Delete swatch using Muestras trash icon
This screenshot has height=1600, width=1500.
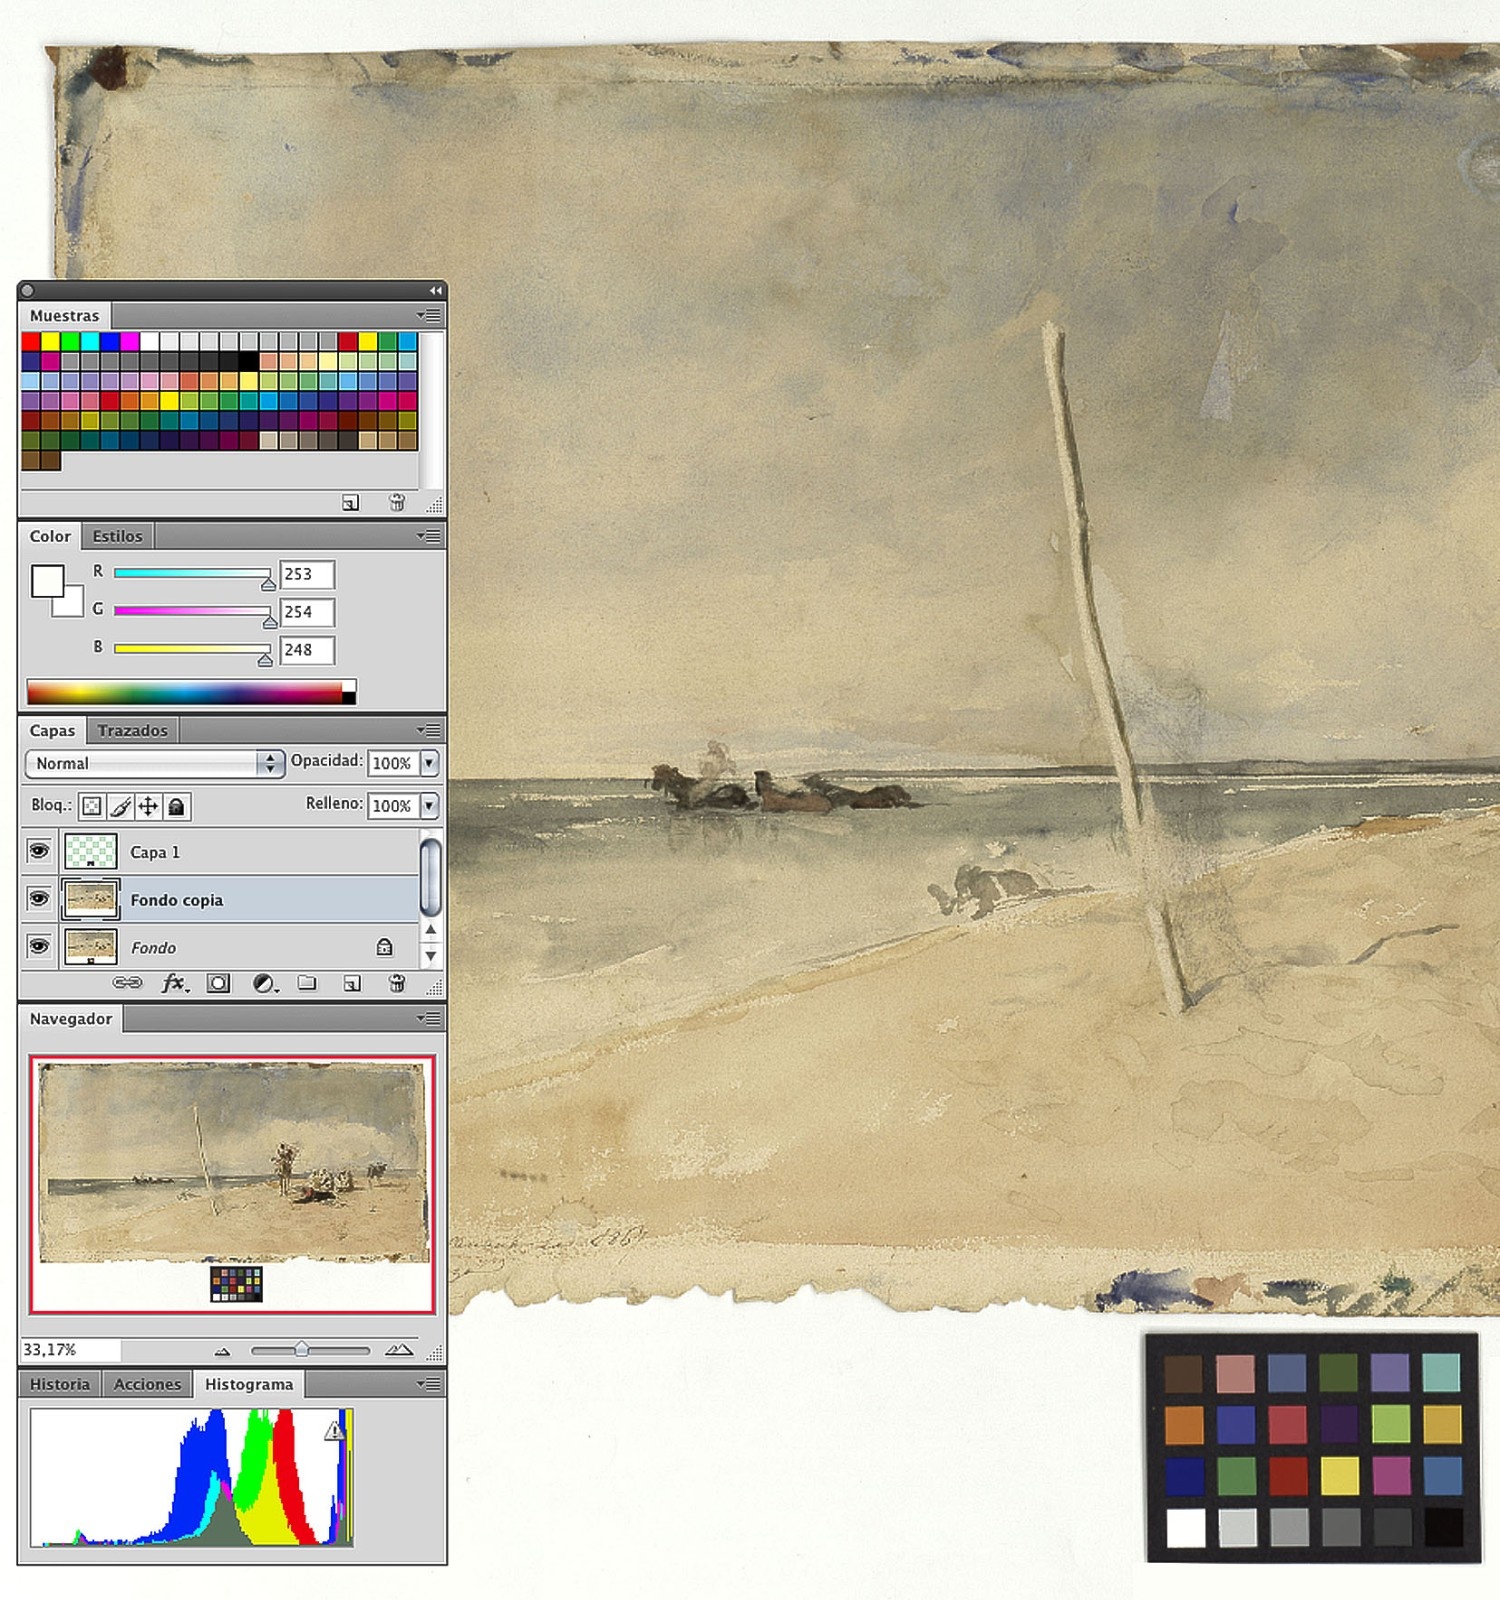(397, 502)
